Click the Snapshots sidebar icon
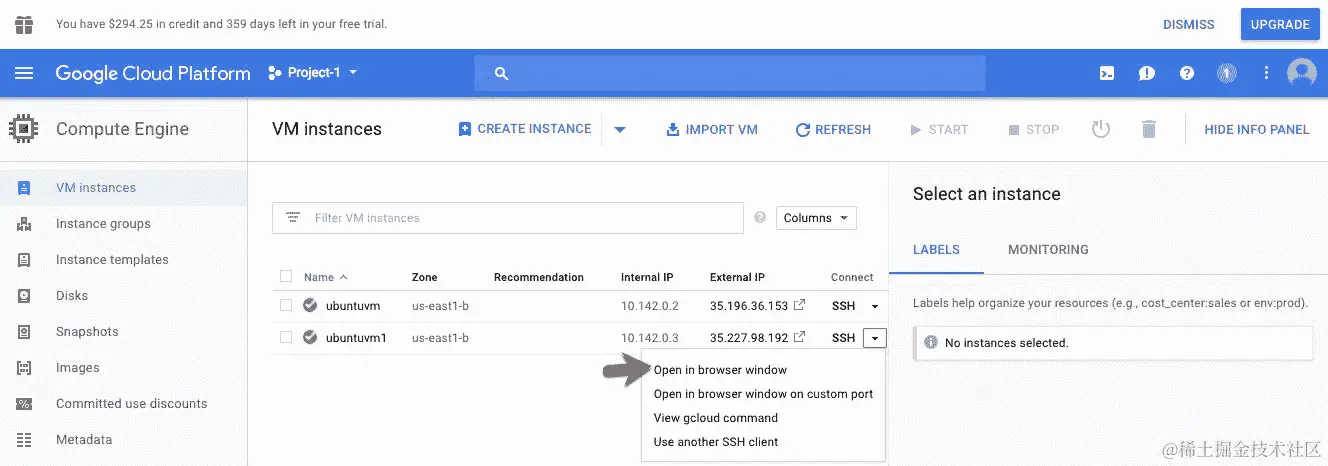The image size is (1328, 466). (x=24, y=332)
